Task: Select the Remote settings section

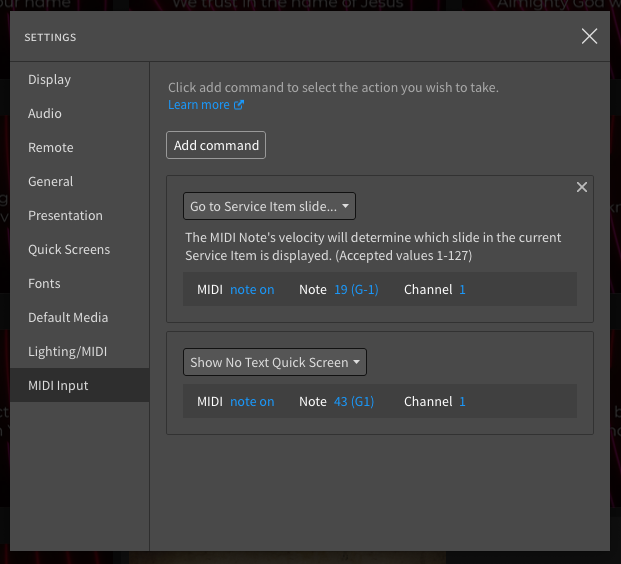Action: click(51, 148)
